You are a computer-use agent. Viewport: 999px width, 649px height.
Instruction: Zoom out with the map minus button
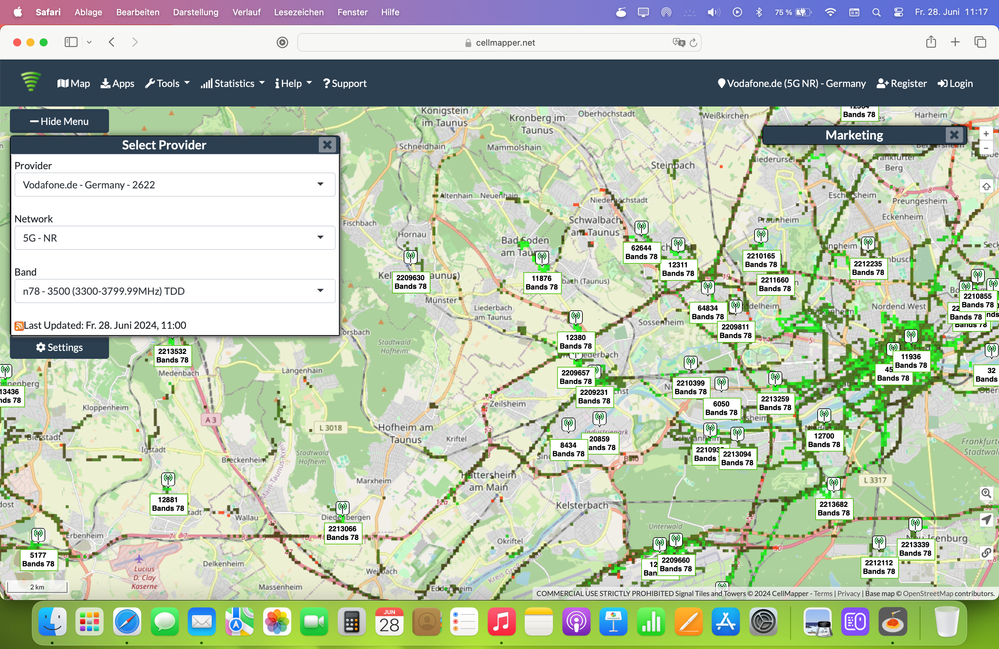tap(986, 149)
